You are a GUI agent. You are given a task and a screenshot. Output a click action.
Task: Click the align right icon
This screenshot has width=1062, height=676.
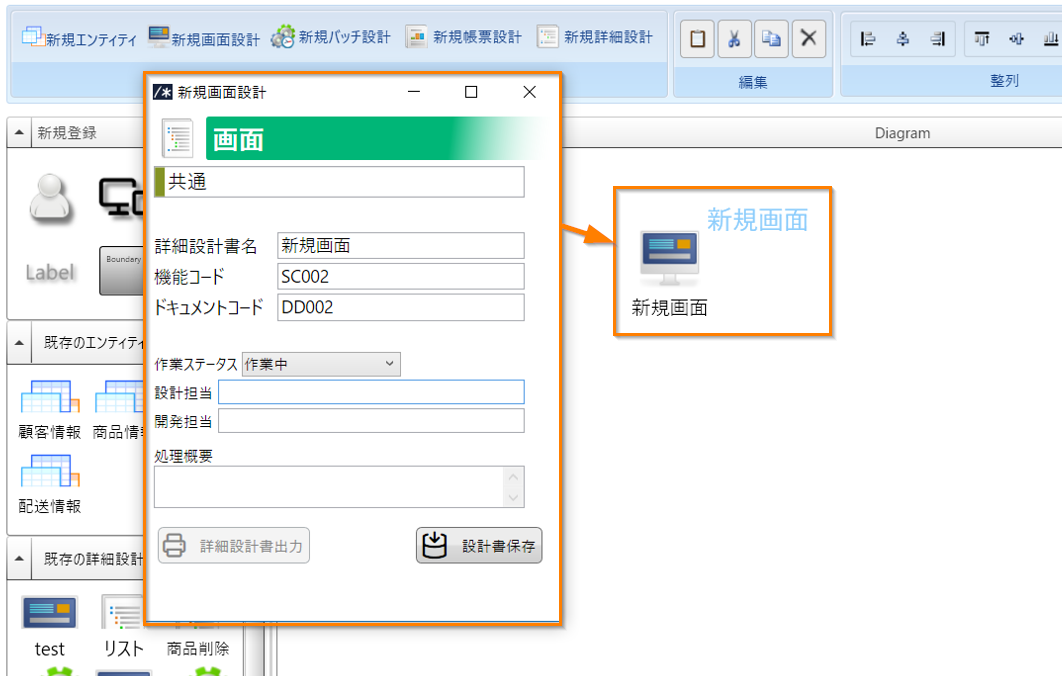[937, 39]
